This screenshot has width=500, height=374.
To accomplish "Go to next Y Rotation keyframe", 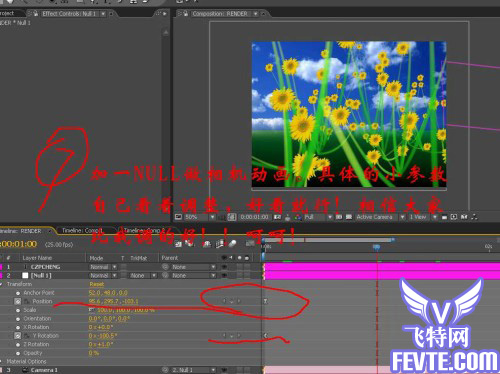I will tap(239, 336).
